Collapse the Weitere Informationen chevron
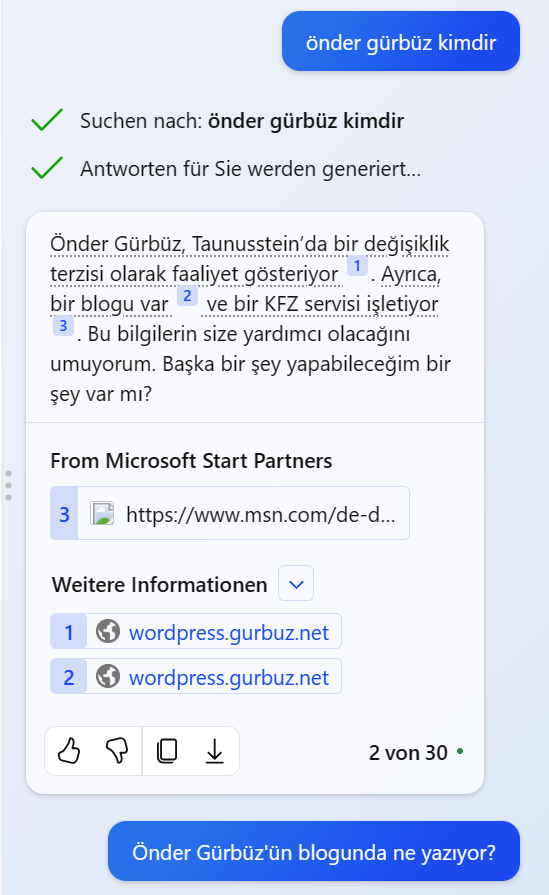 click(x=296, y=583)
